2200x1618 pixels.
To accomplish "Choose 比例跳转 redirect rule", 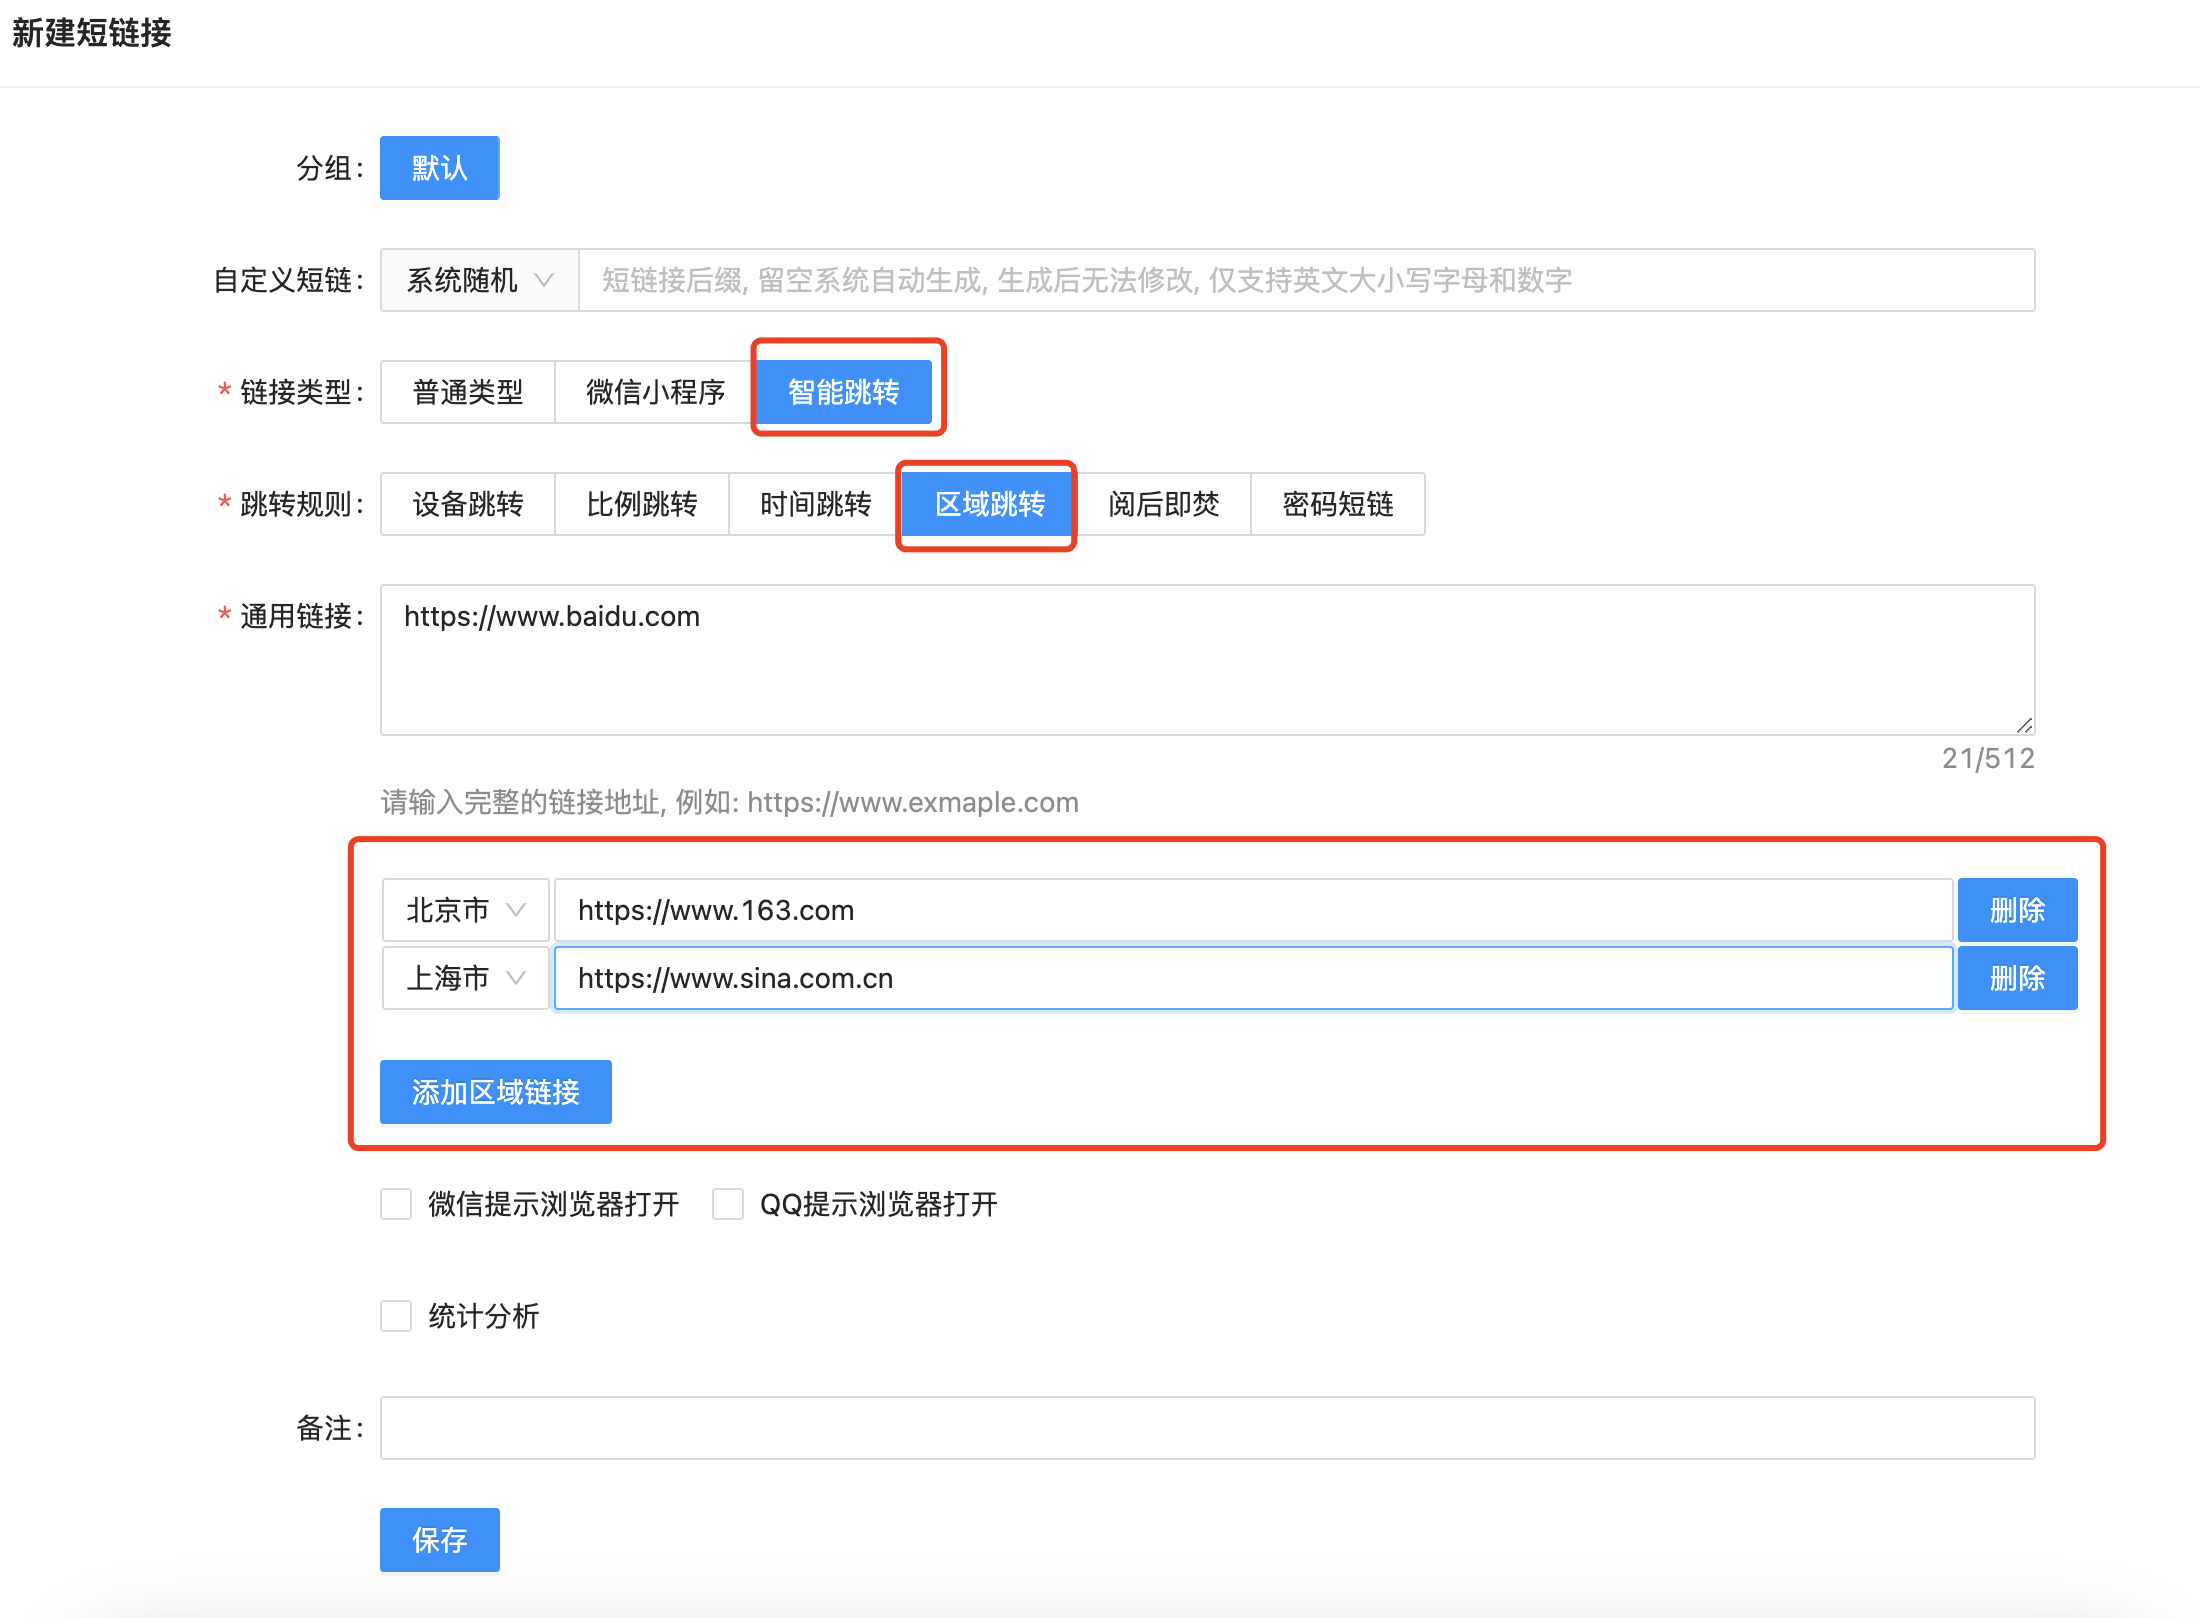I will [641, 504].
